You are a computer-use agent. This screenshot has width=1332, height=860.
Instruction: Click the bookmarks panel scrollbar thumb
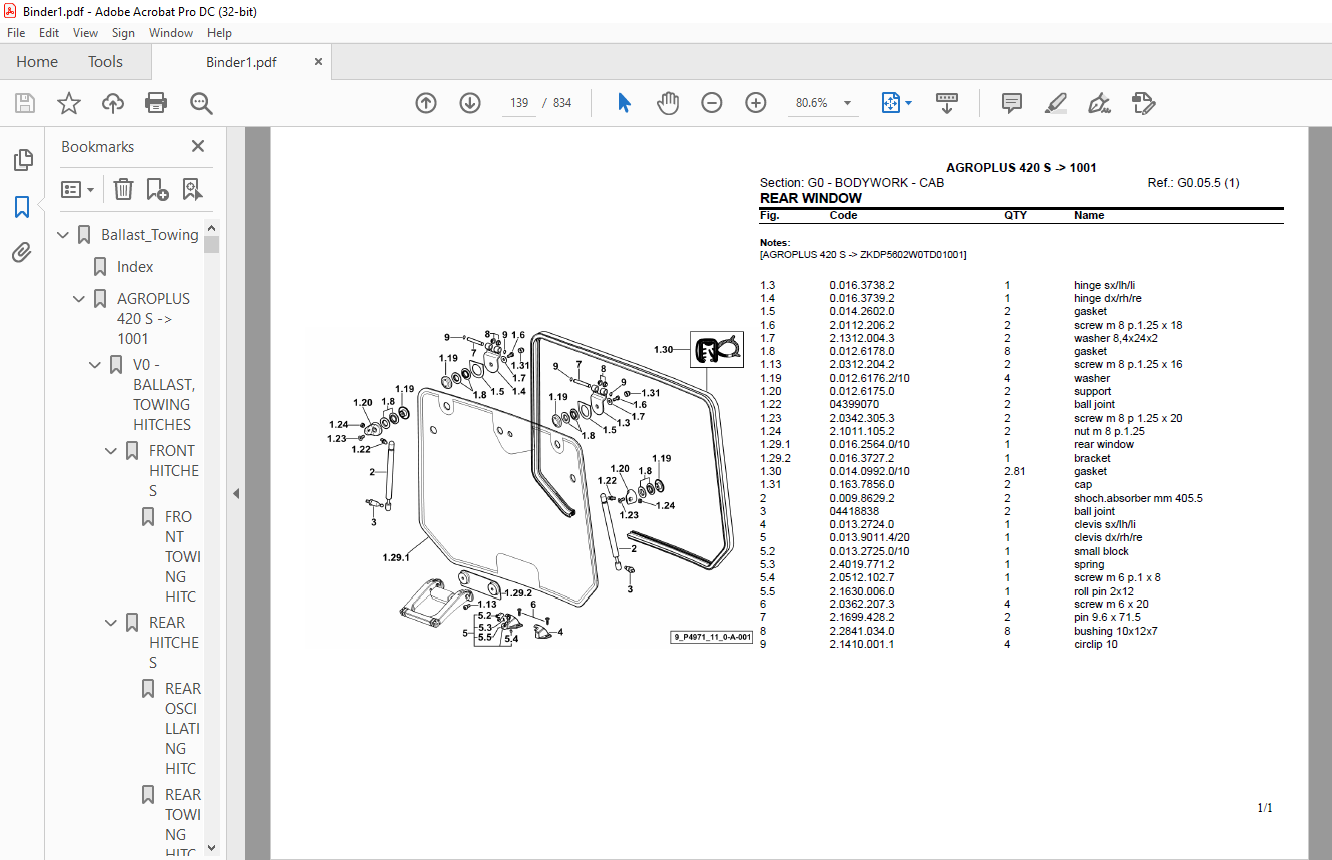tap(211, 244)
